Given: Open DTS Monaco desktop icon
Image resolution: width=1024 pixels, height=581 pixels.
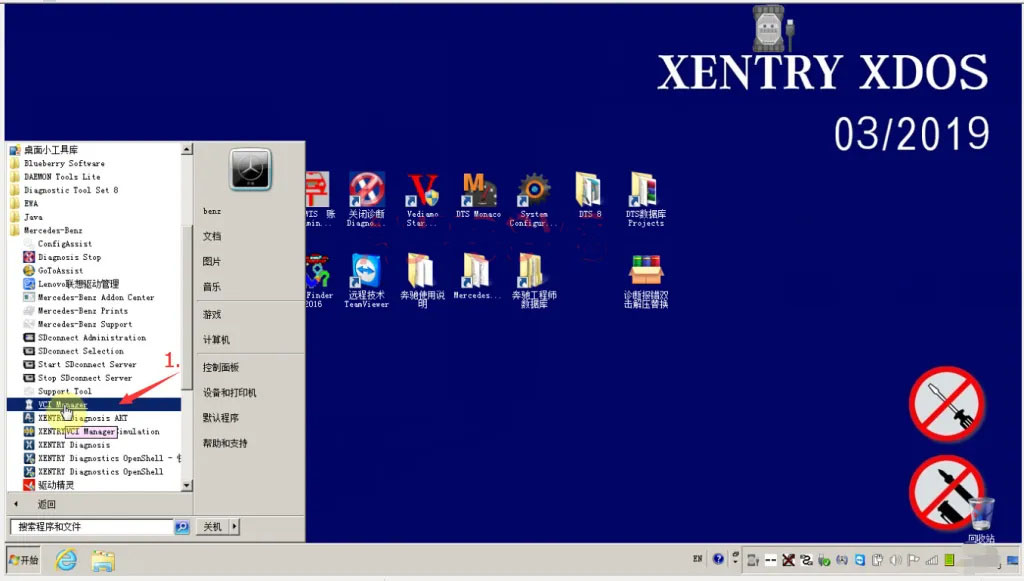Looking at the screenshot, I should click(x=478, y=196).
